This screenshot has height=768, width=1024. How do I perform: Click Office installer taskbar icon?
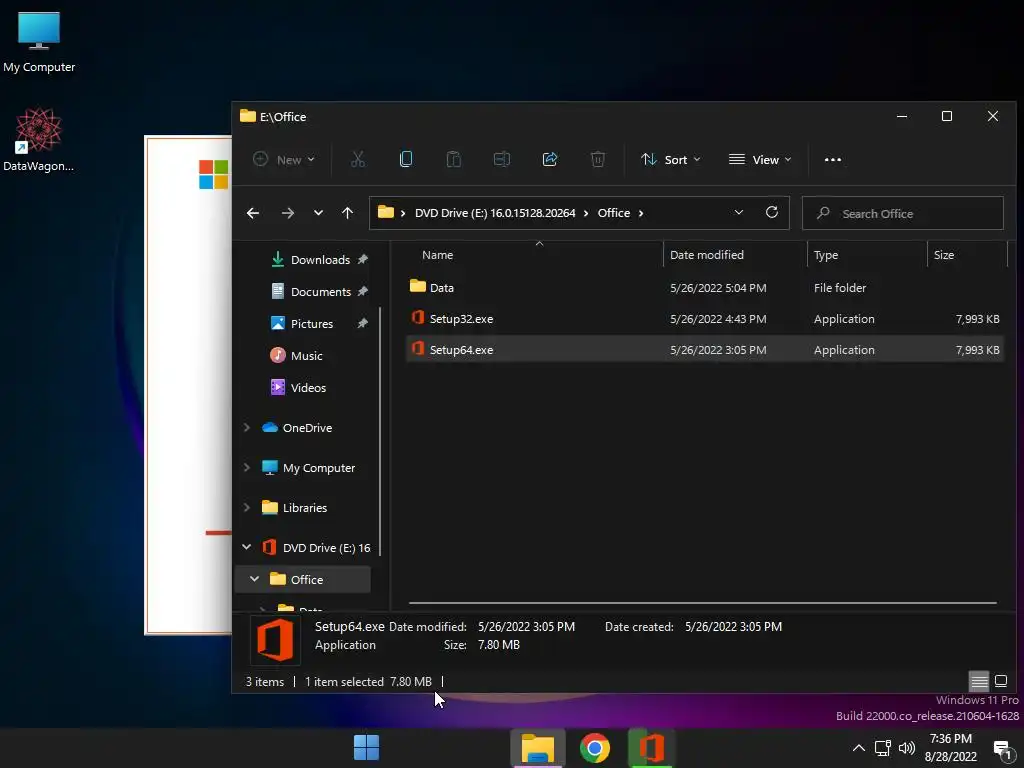(651, 748)
